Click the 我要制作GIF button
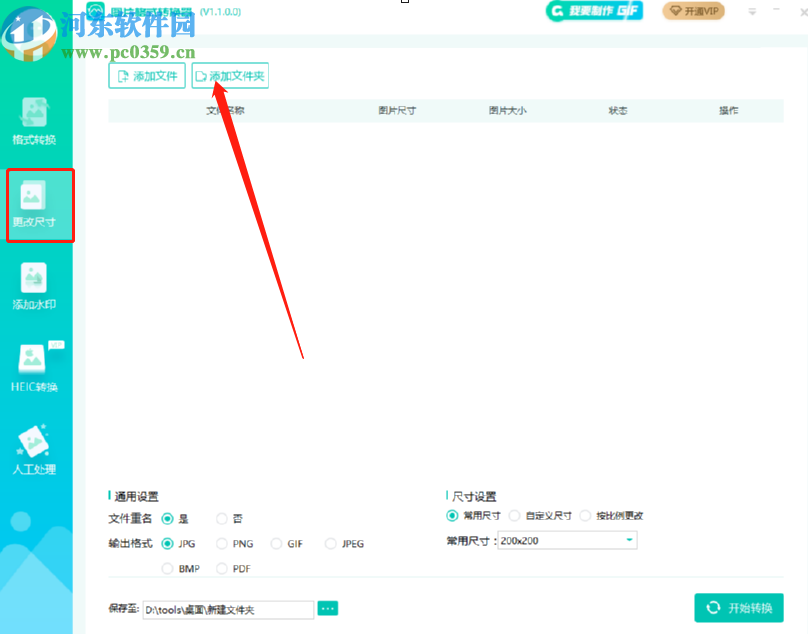The height and width of the screenshot is (634, 808). (593, 11)
